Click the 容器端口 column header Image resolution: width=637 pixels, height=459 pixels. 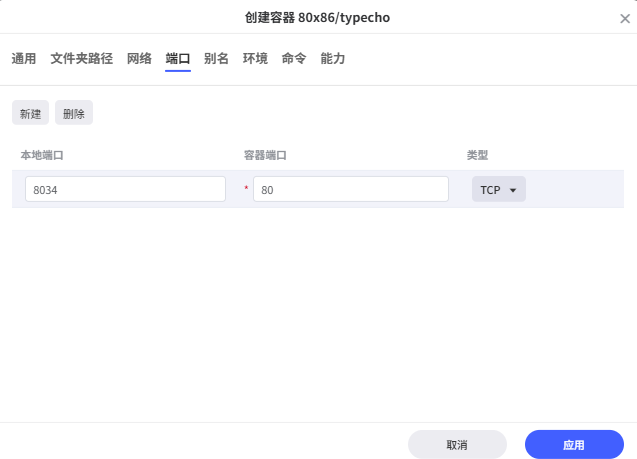point(265,155)
